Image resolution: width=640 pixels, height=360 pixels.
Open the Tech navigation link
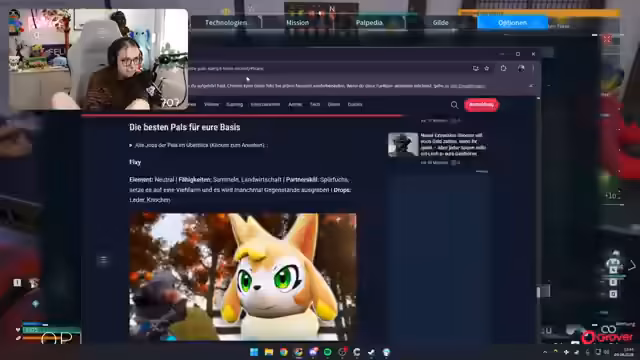point(315,104)
